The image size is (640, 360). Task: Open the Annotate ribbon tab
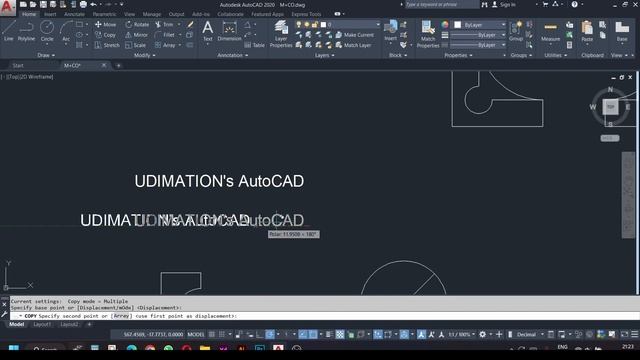[x=74, y=14]
